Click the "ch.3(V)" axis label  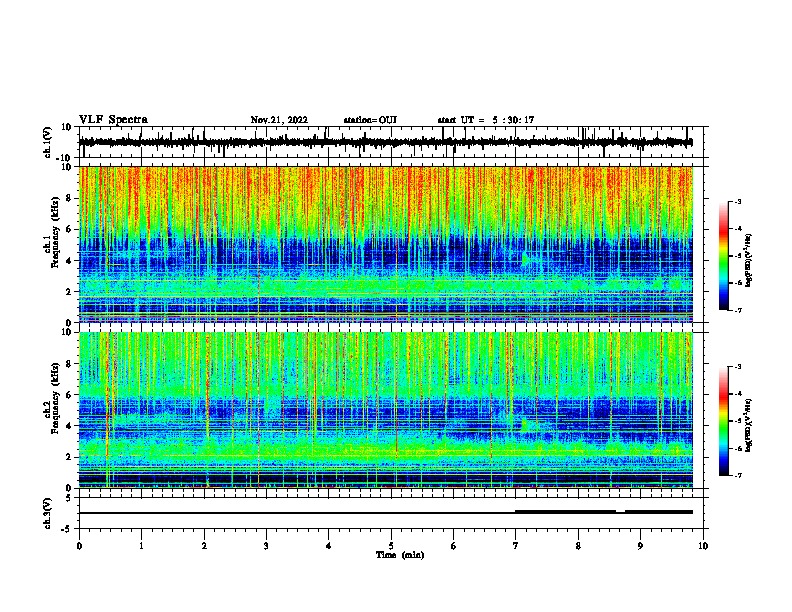47,513
